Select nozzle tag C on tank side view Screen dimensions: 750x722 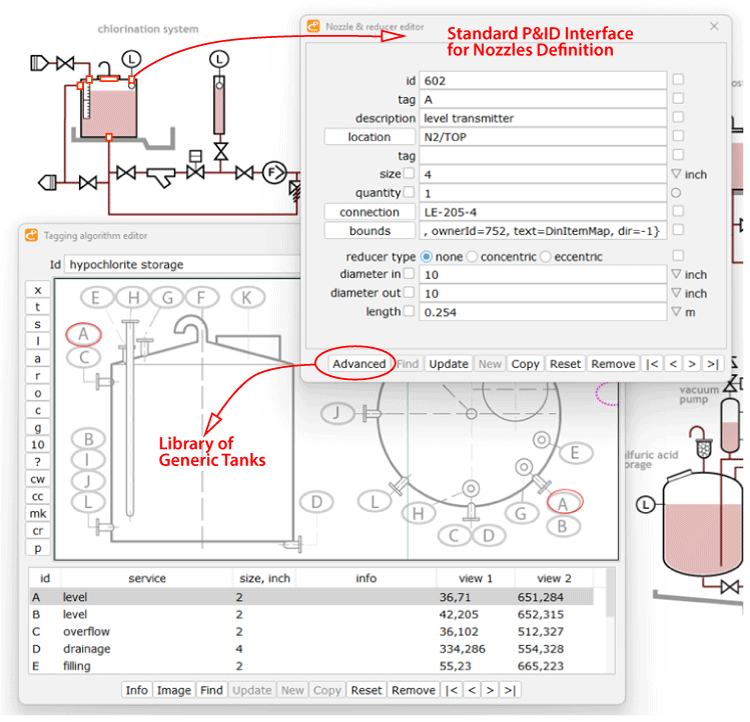pos(84,359)
